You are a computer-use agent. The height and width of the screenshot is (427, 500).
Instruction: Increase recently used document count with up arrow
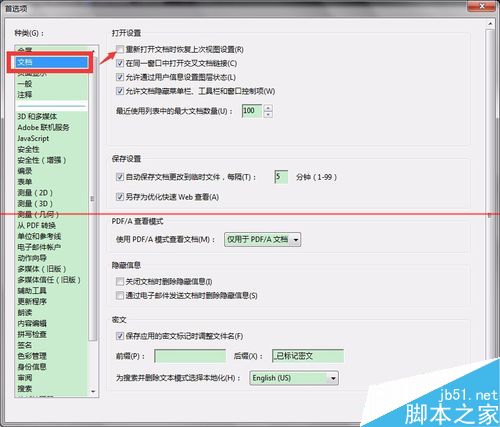[x=268, y=108]
